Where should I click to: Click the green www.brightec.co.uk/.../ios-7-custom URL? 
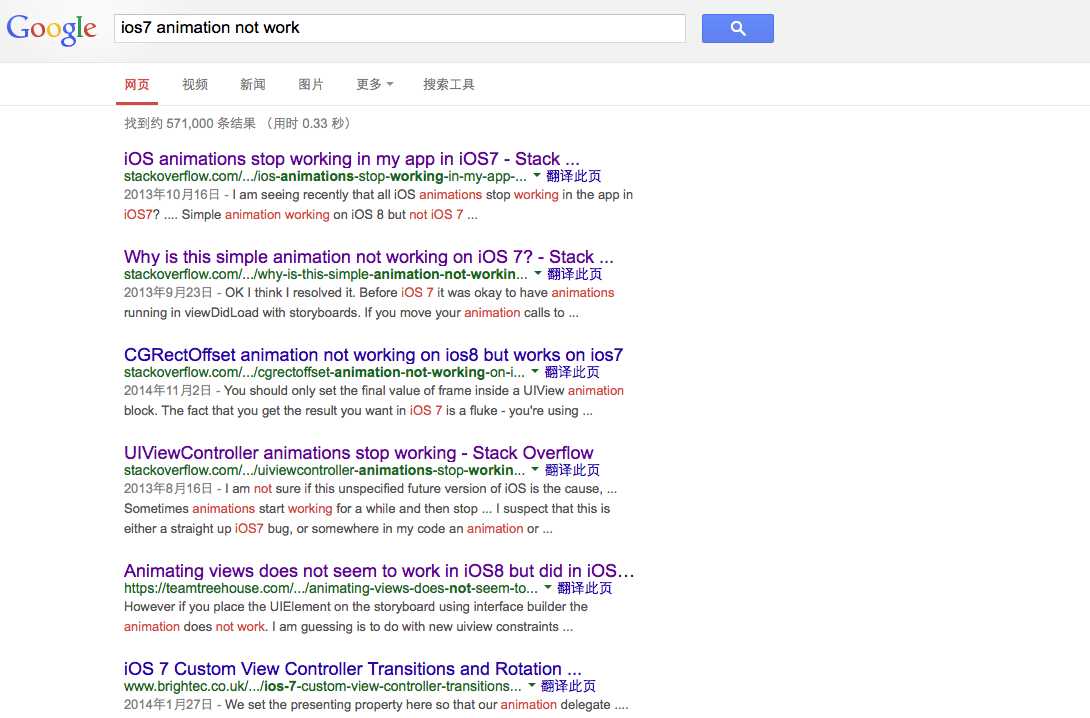323,687
